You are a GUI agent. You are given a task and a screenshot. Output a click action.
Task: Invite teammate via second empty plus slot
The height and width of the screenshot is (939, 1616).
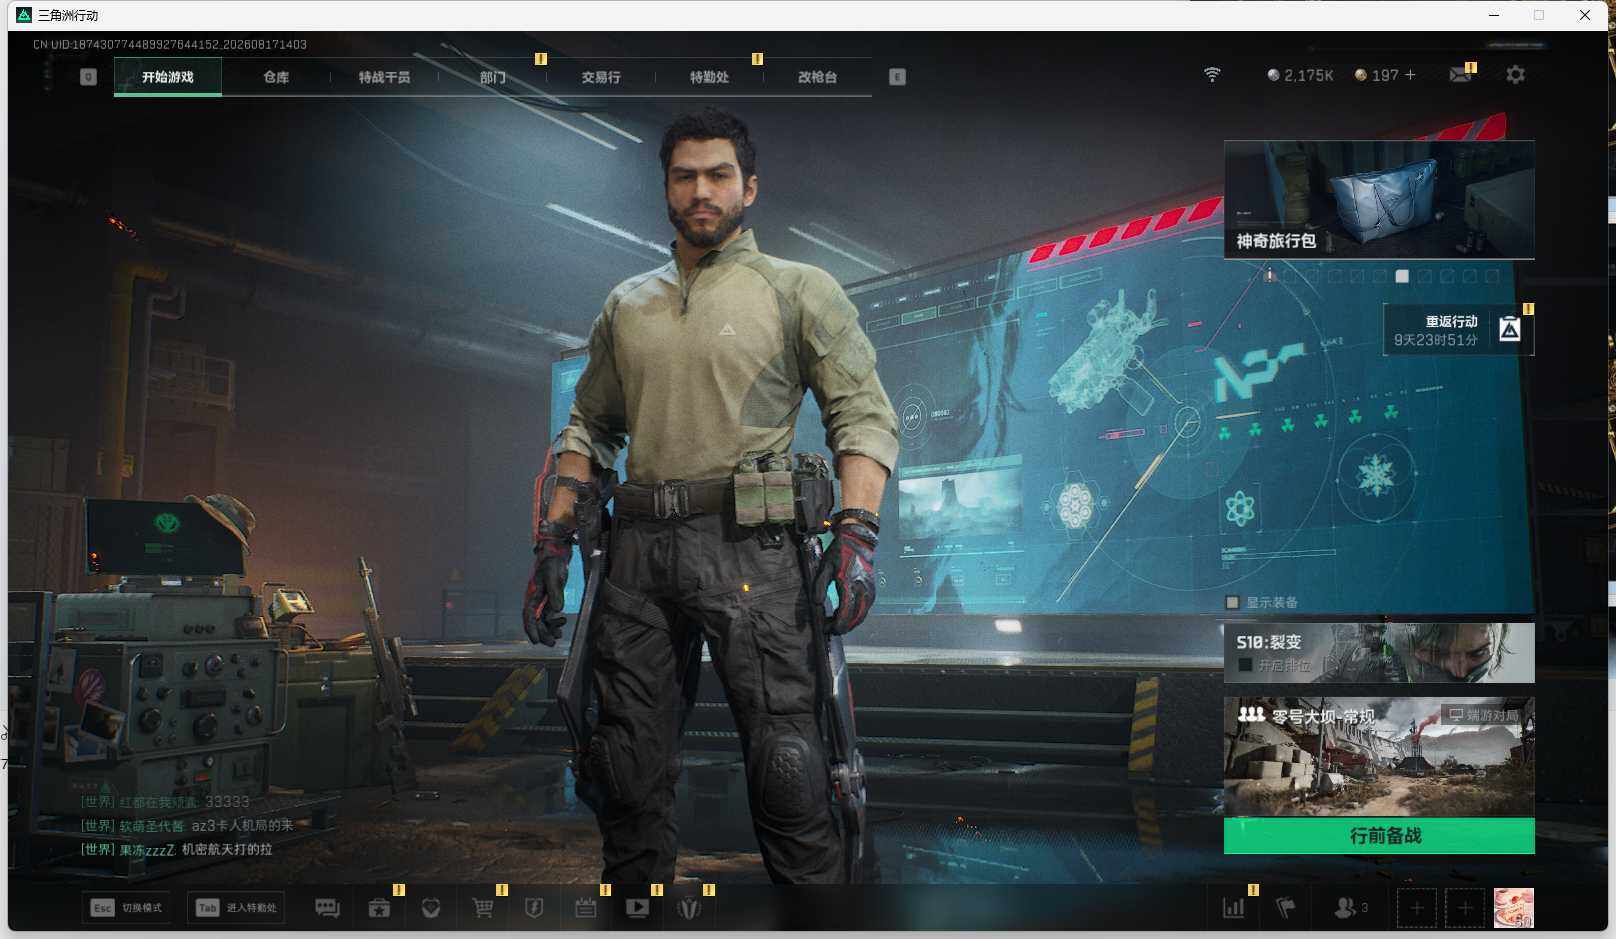(x=1465, y=908)
